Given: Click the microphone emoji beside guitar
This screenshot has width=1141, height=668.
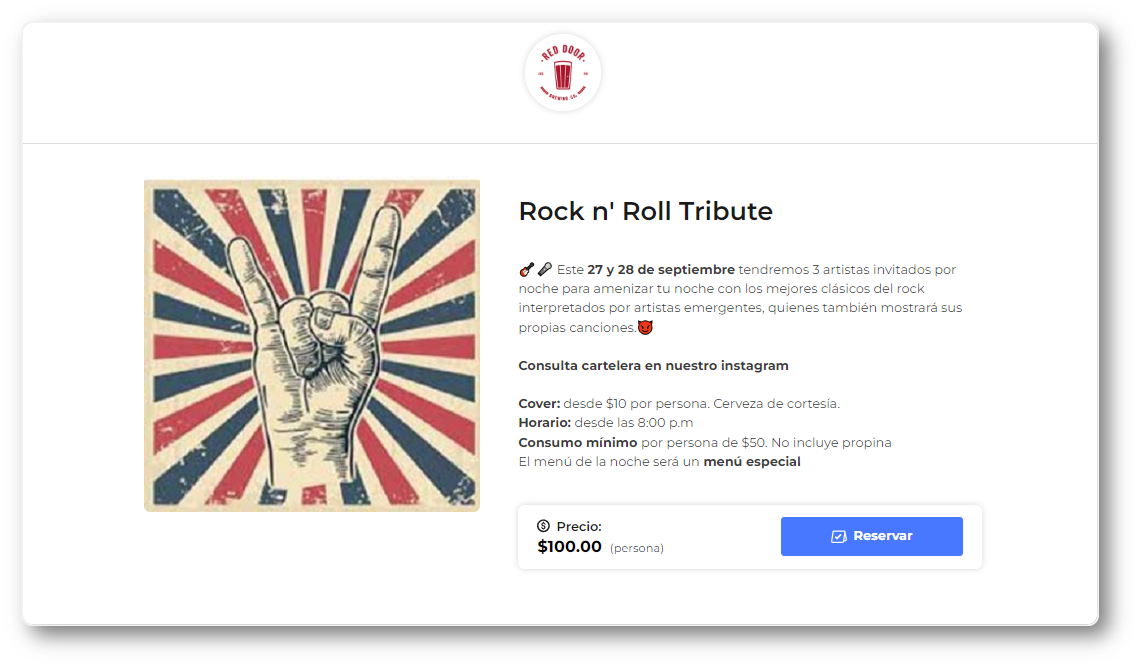Looking at the screenshot, I should (x=544, y=269).
